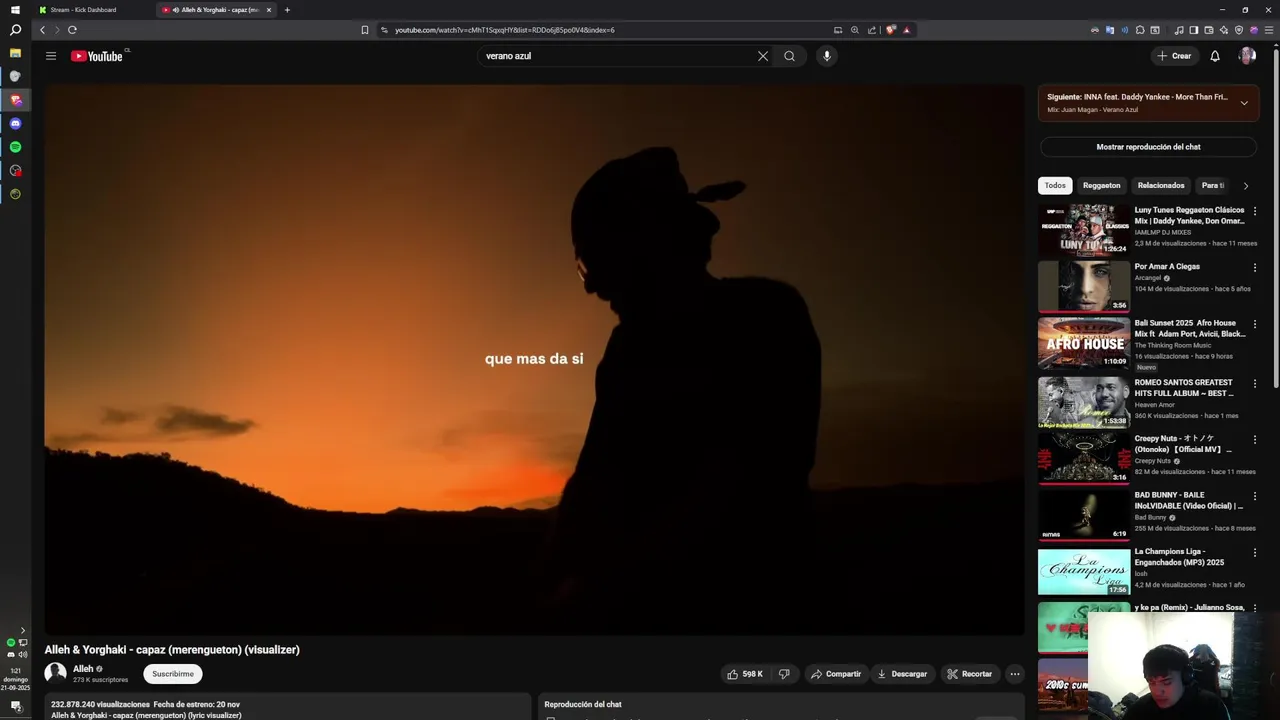
Task: Bookmark this page in the address bar
Action: pos(365,30)
